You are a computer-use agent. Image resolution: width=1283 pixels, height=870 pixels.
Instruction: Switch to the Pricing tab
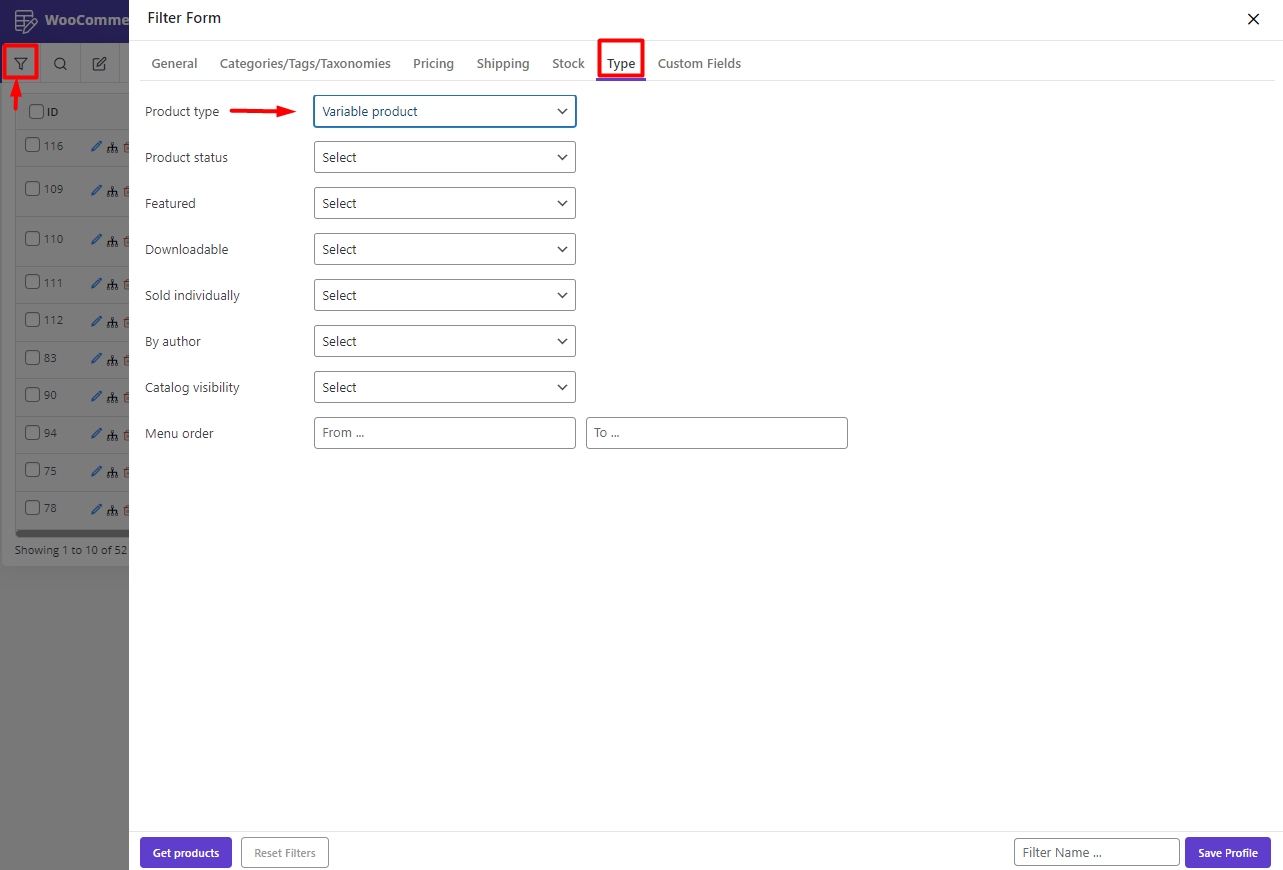(433, 63)
